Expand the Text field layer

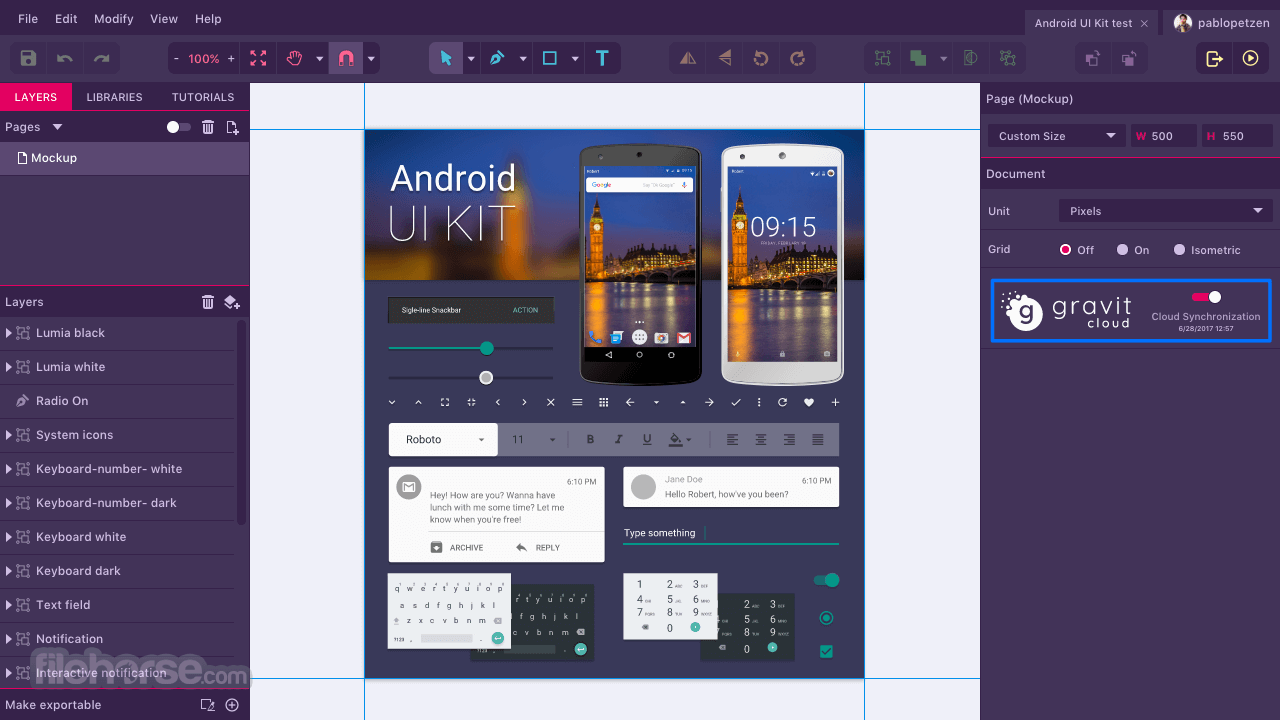pyautogui.click(x=9, y=605)
